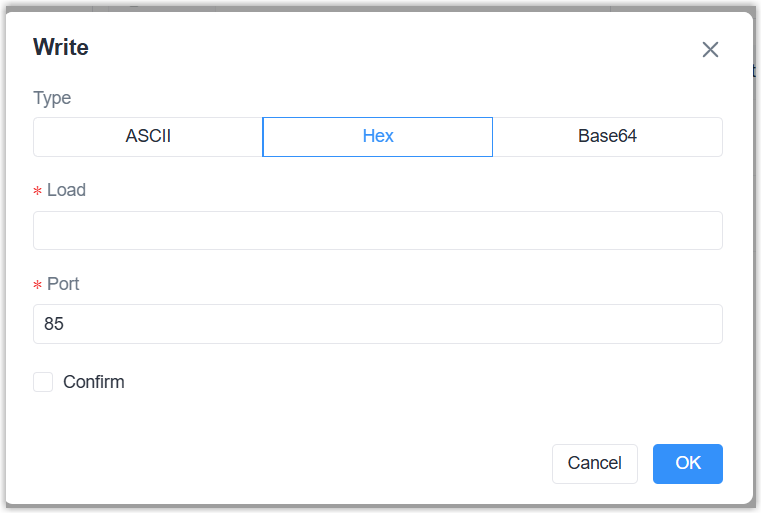The width and height of the screenshot is (762, 514).
Task: Click into the Load input field
Action: (377, 230)
